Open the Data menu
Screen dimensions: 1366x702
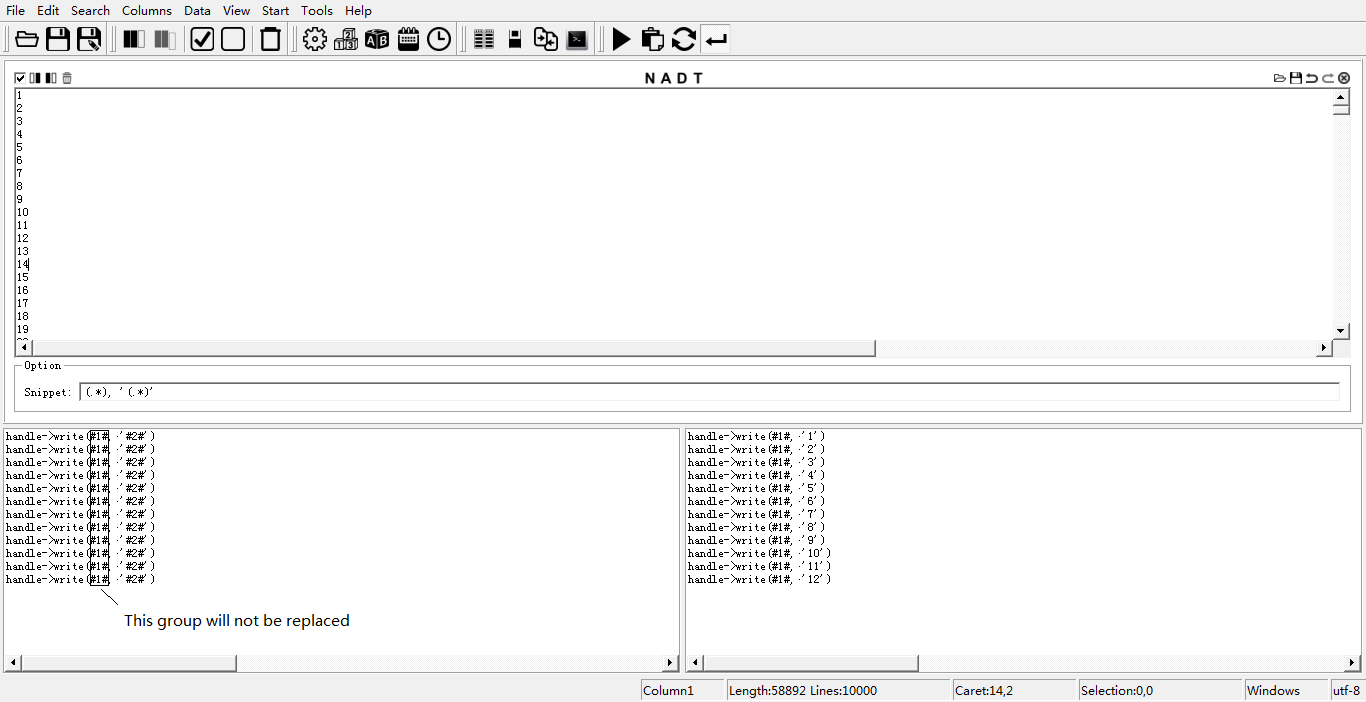(x=197, y=10)
